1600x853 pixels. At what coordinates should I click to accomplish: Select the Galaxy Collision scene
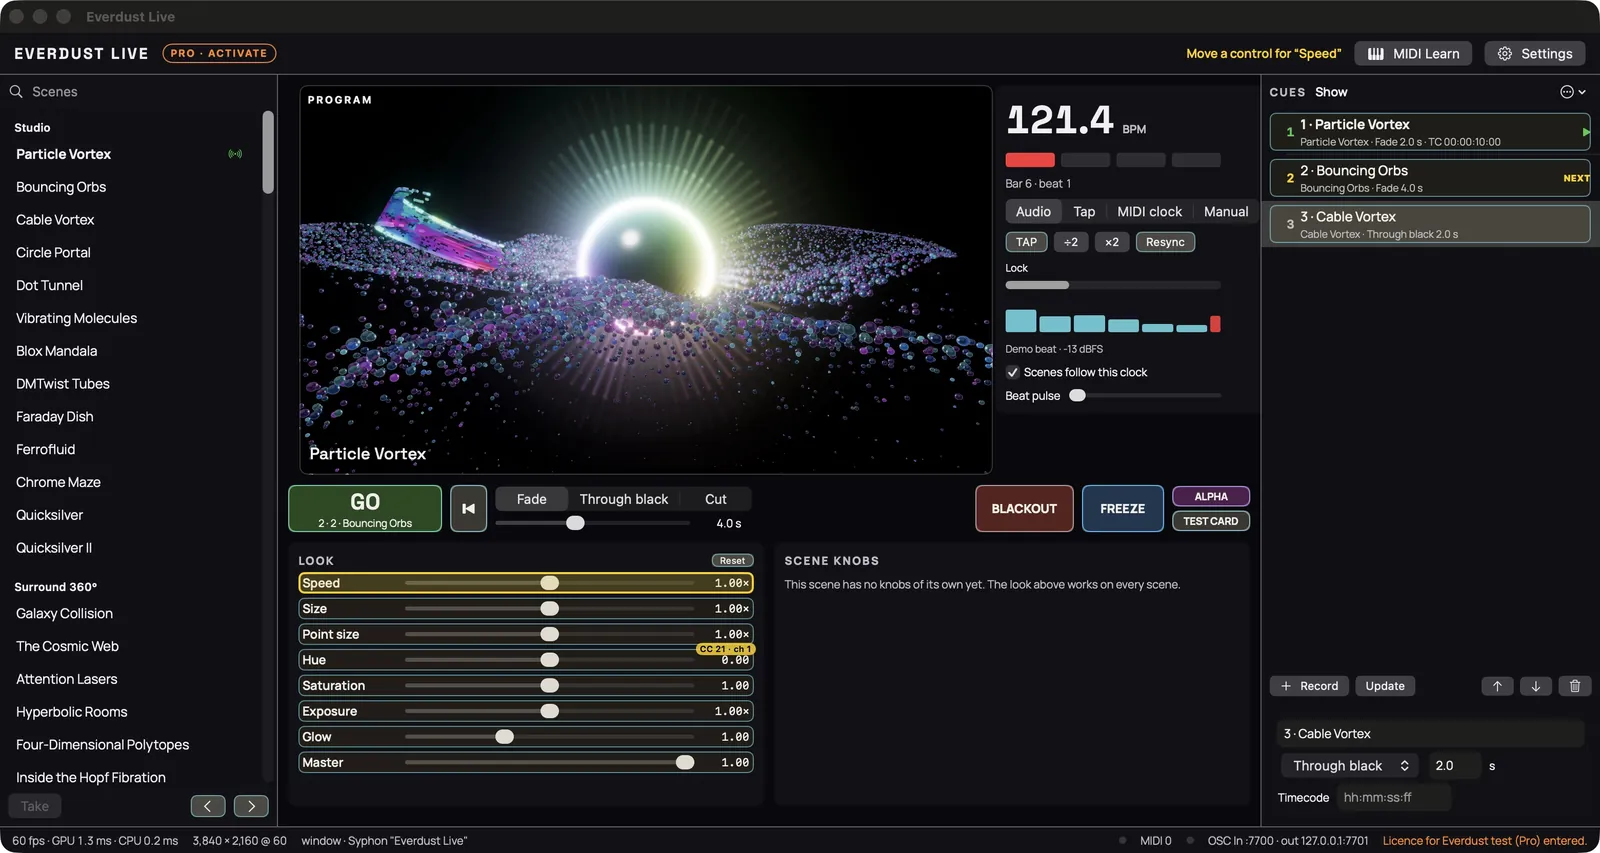[64, 614]
